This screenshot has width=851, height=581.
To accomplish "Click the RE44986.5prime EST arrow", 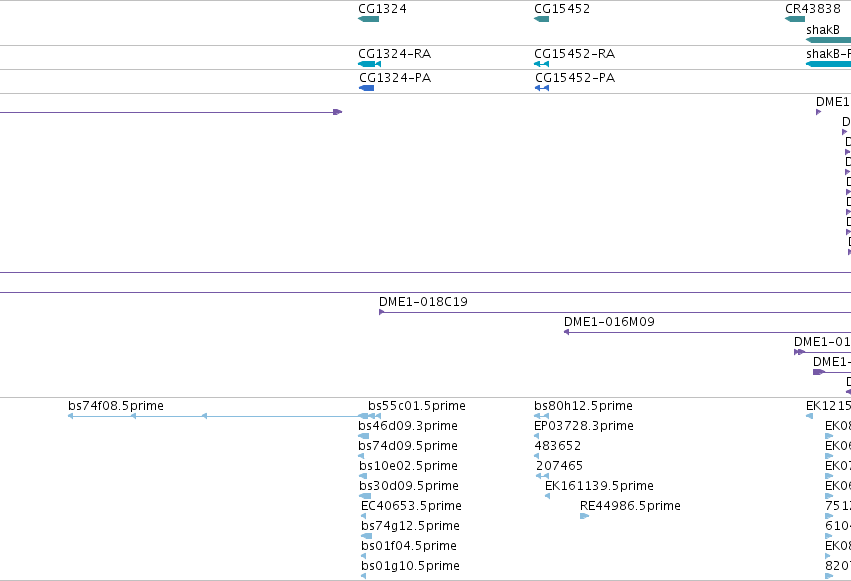I will [585, 516].
